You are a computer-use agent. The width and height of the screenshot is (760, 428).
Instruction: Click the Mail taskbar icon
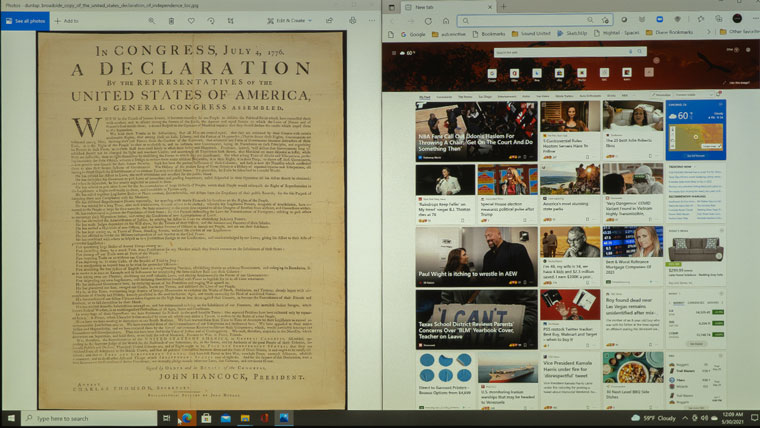(x=226, y=418)
